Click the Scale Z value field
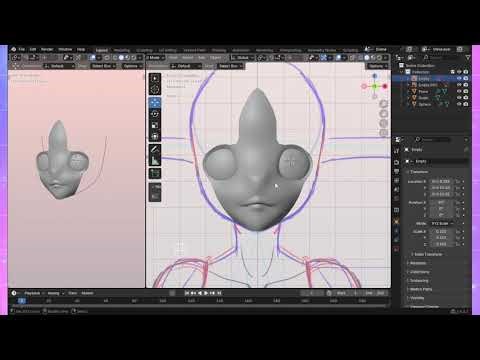 click(441, 244)
